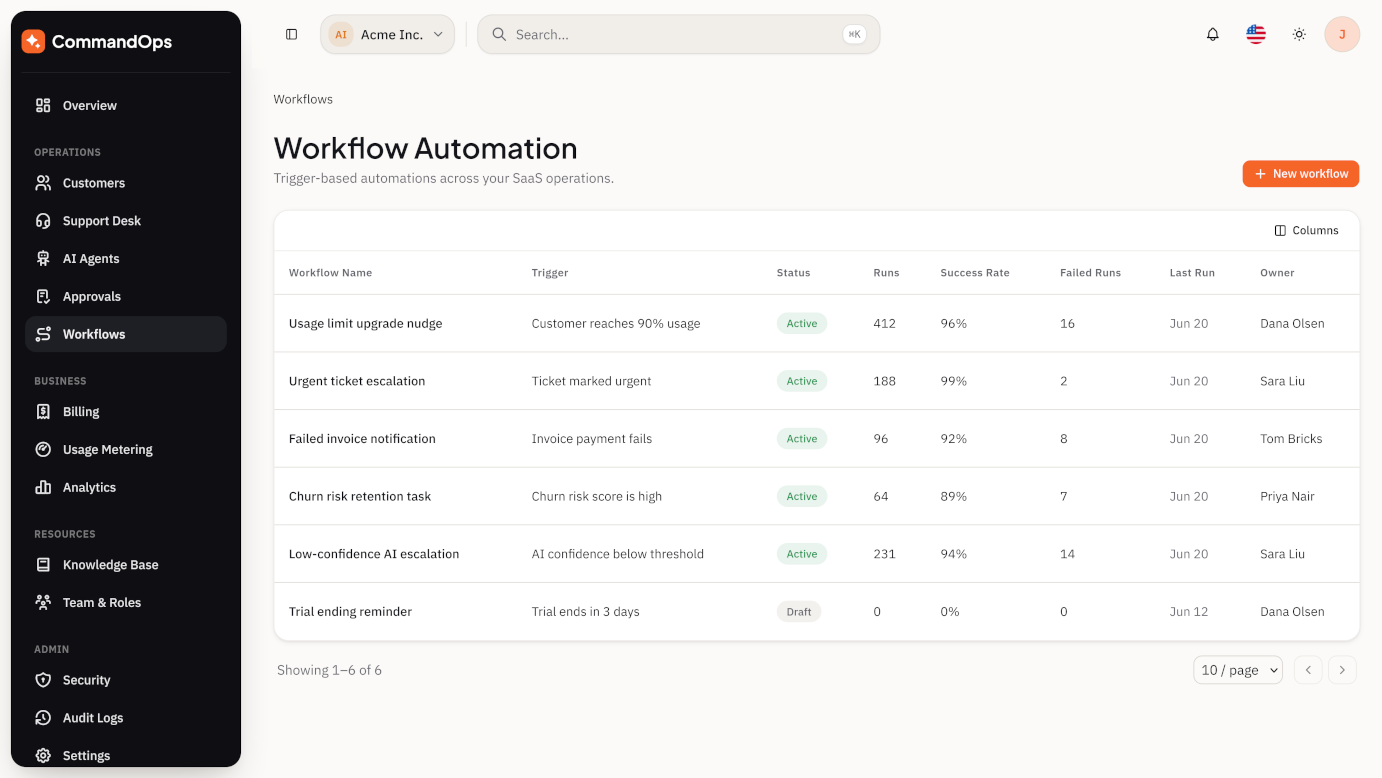Click the Customers people icon
Screen dimensions: 1382x778
click(43, 183)
